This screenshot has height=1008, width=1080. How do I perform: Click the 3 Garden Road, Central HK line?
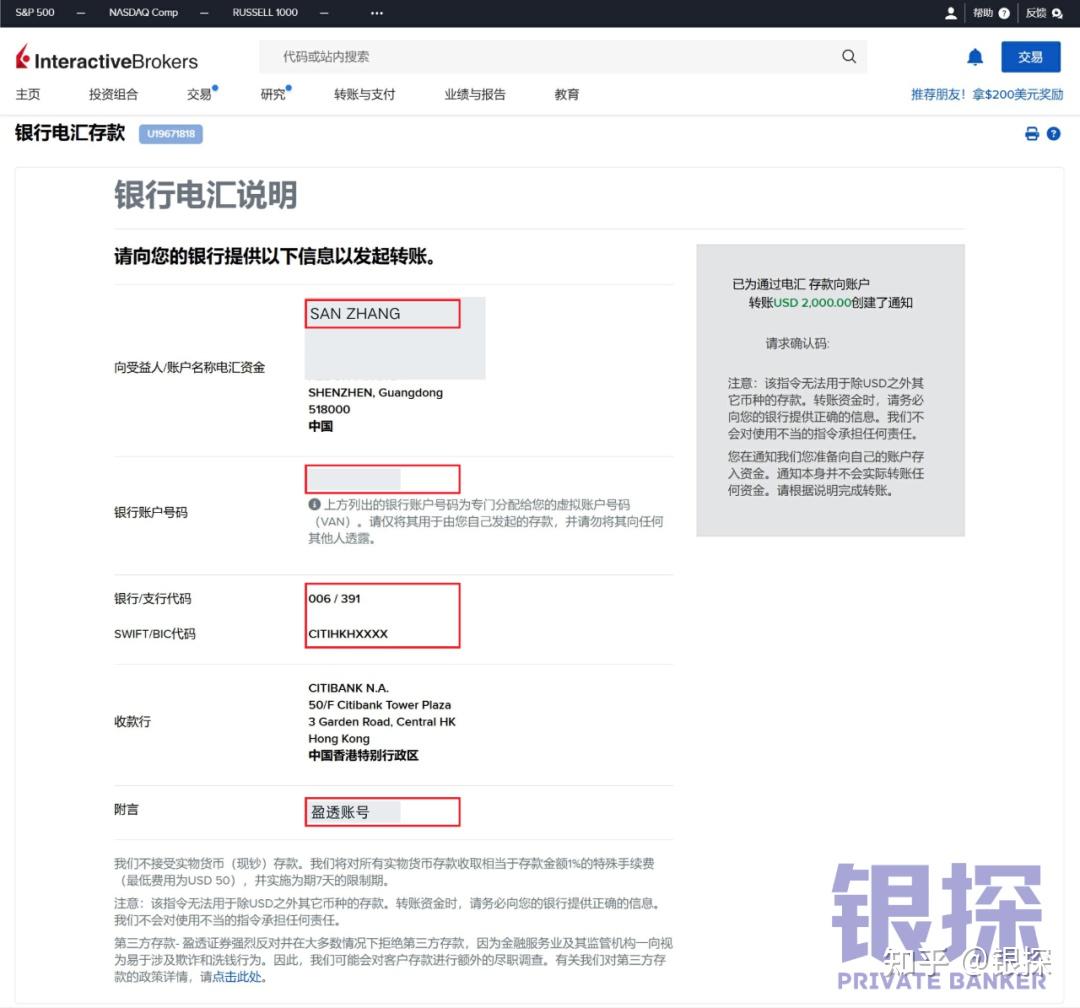tap(382, 722)
